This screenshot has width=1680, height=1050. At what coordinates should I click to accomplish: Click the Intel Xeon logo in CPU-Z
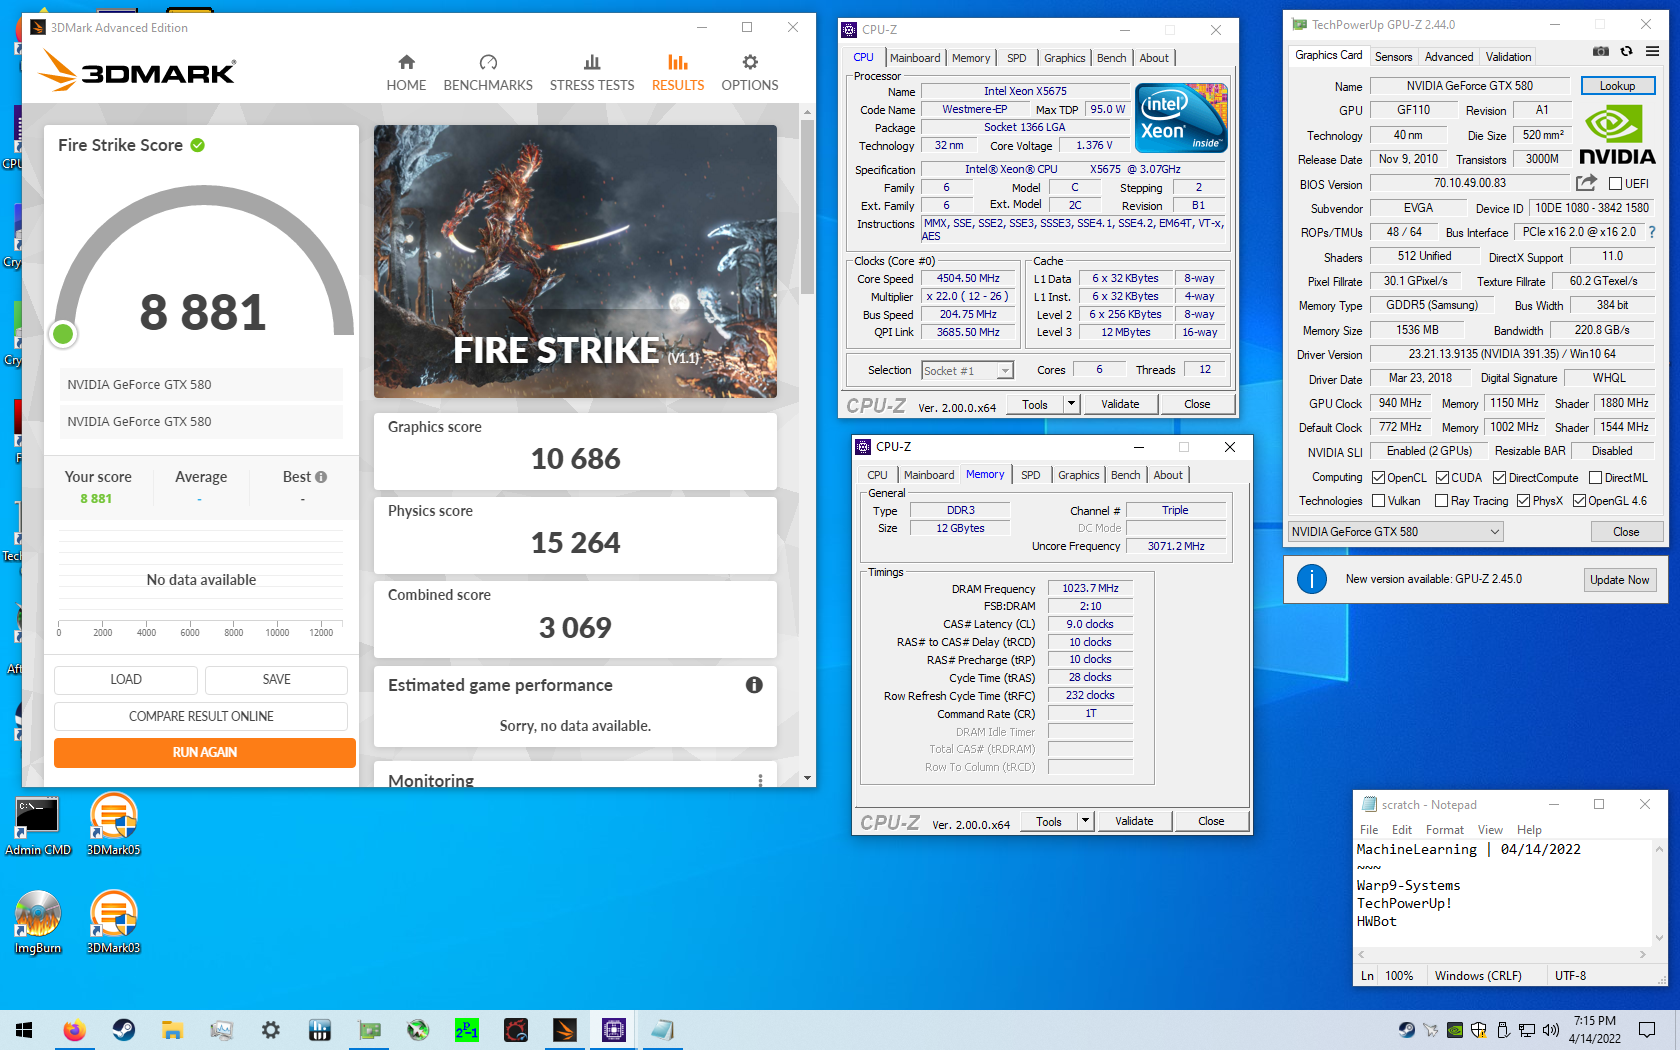1181,117
